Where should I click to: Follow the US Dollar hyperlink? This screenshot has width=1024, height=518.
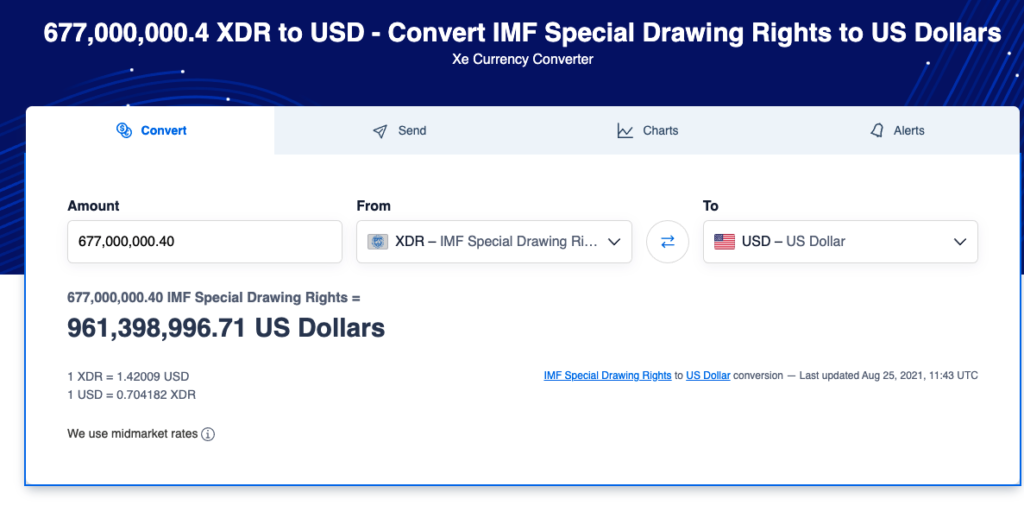click(x=708, y=376)
